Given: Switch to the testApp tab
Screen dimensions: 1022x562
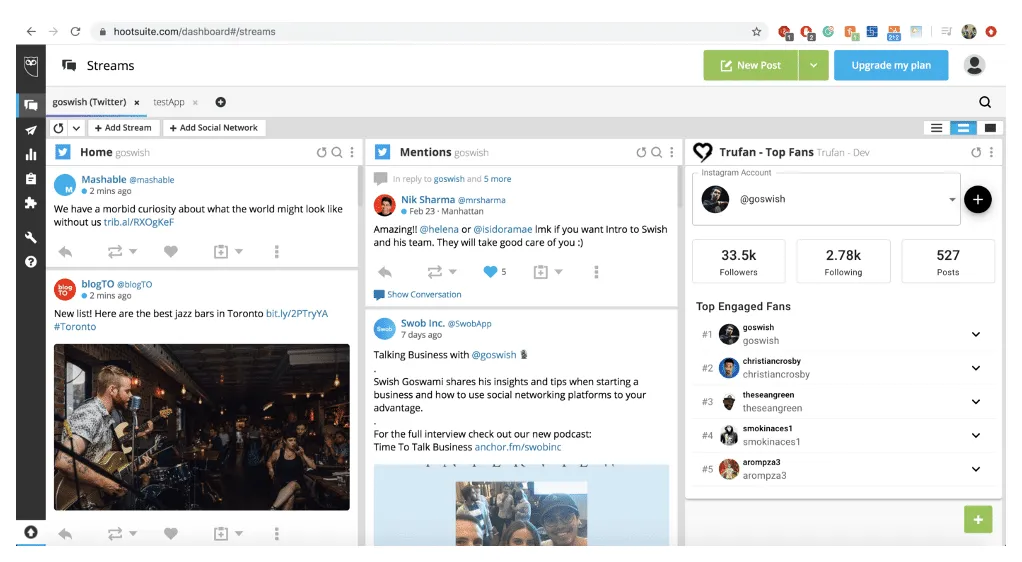Looking at the screenshot, I should click(x=169, y=102).
